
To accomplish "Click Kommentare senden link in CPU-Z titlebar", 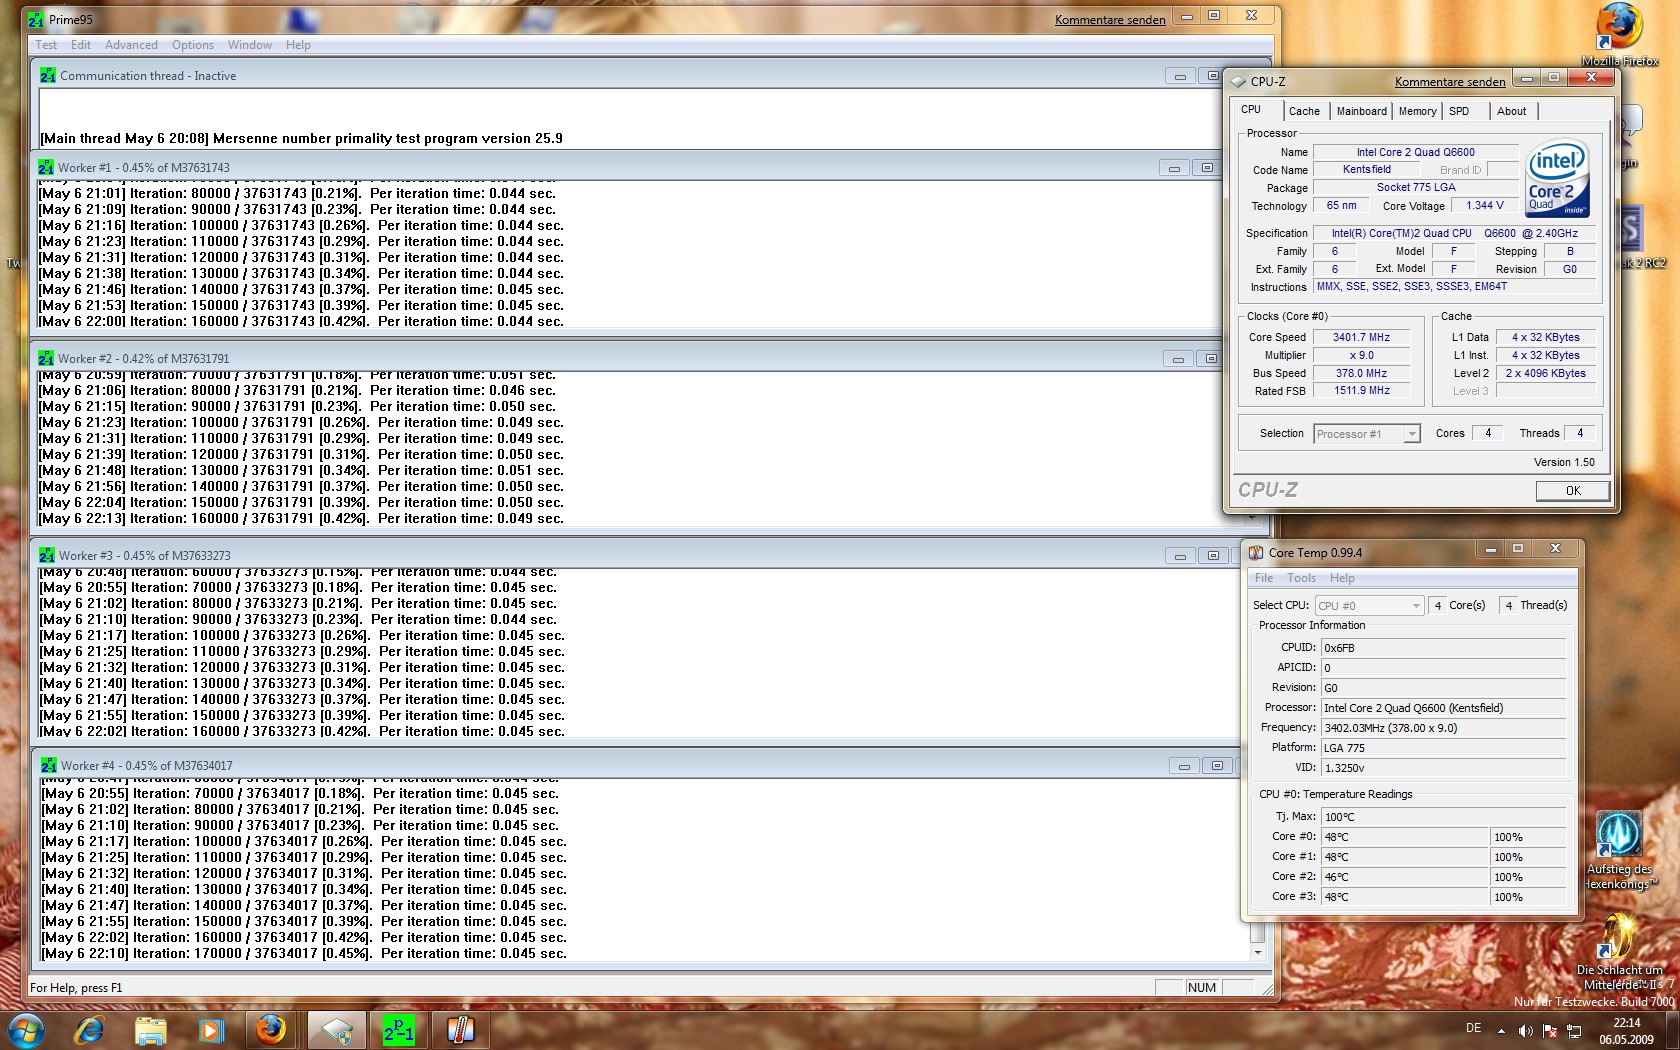I will click(1450, 82).
